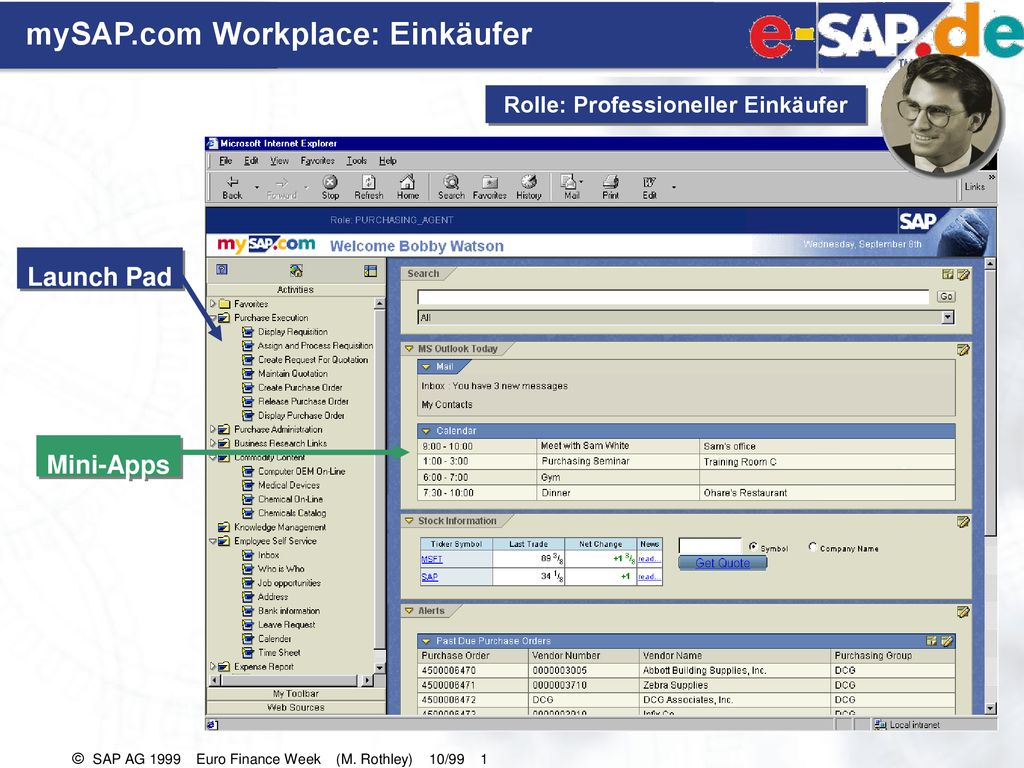The image size is (1024, 768).
Task: Open Create Purchase Order in the tree
Action: pyautogui.click(x=300, y=387)
